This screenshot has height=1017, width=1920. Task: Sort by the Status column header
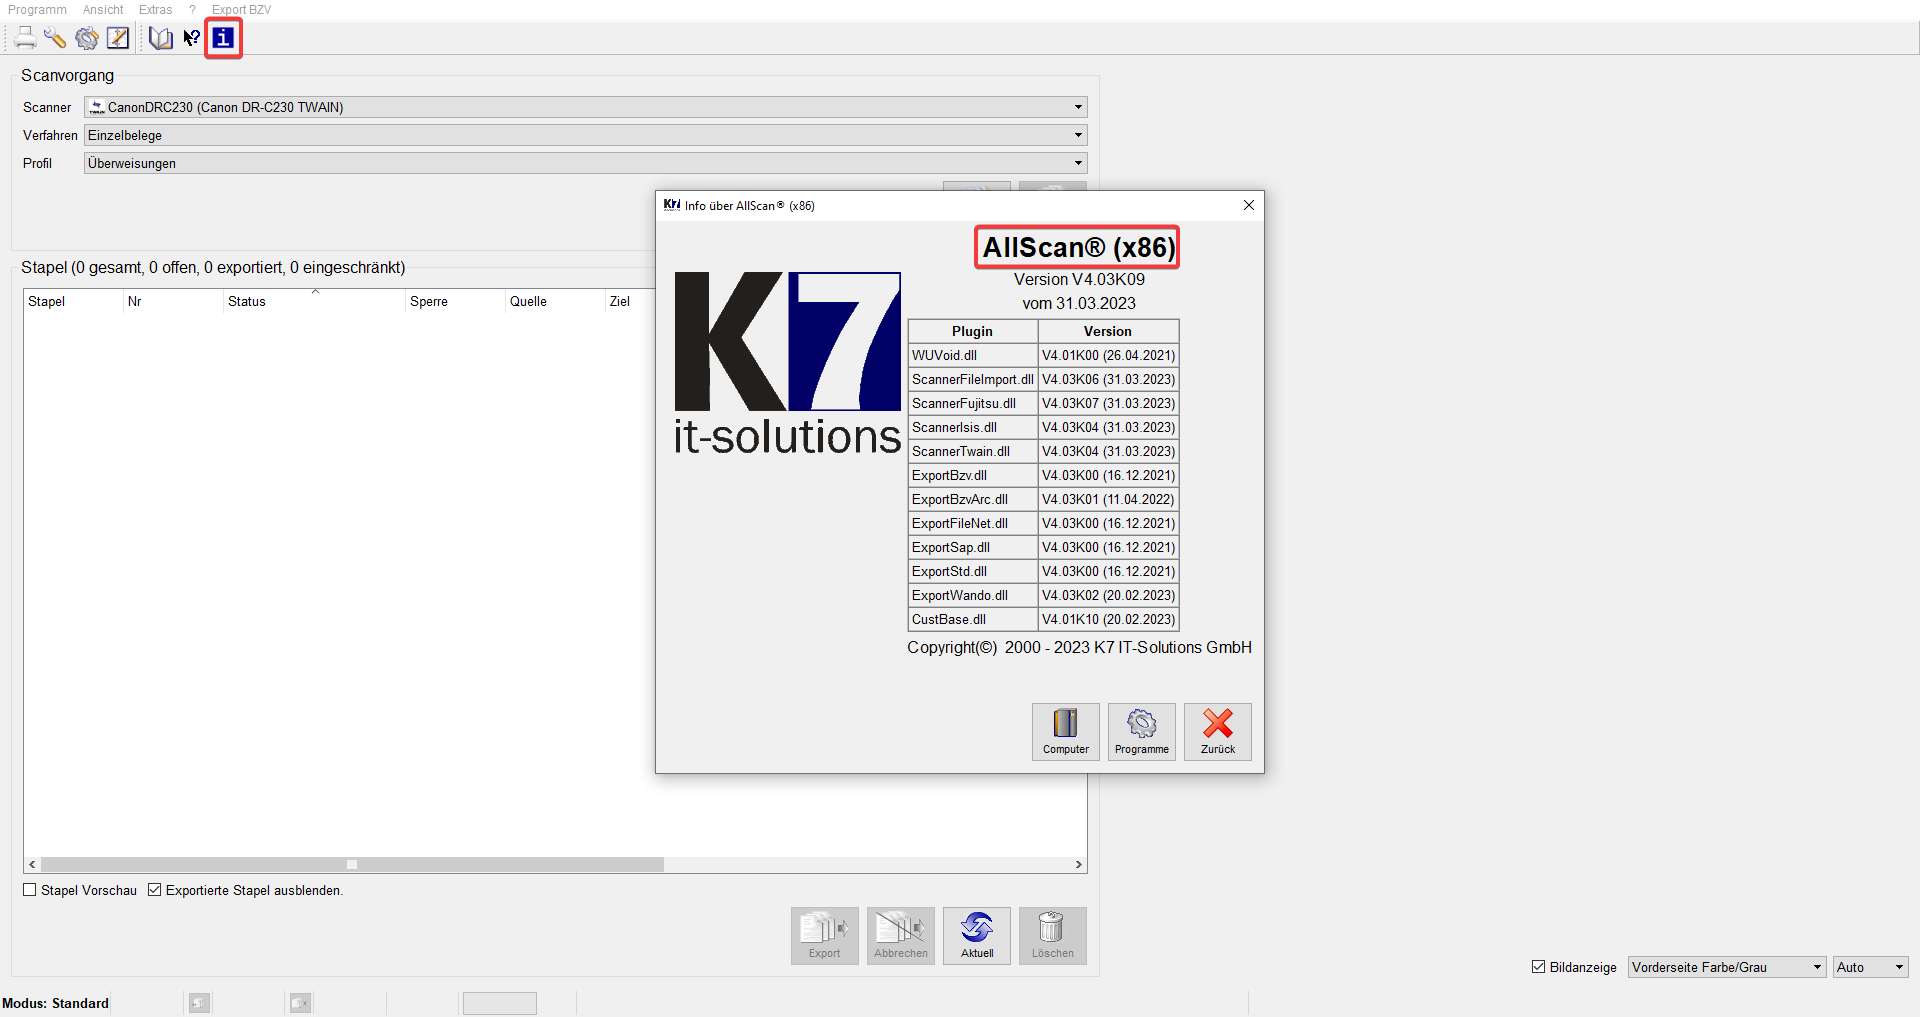point(314,301)
